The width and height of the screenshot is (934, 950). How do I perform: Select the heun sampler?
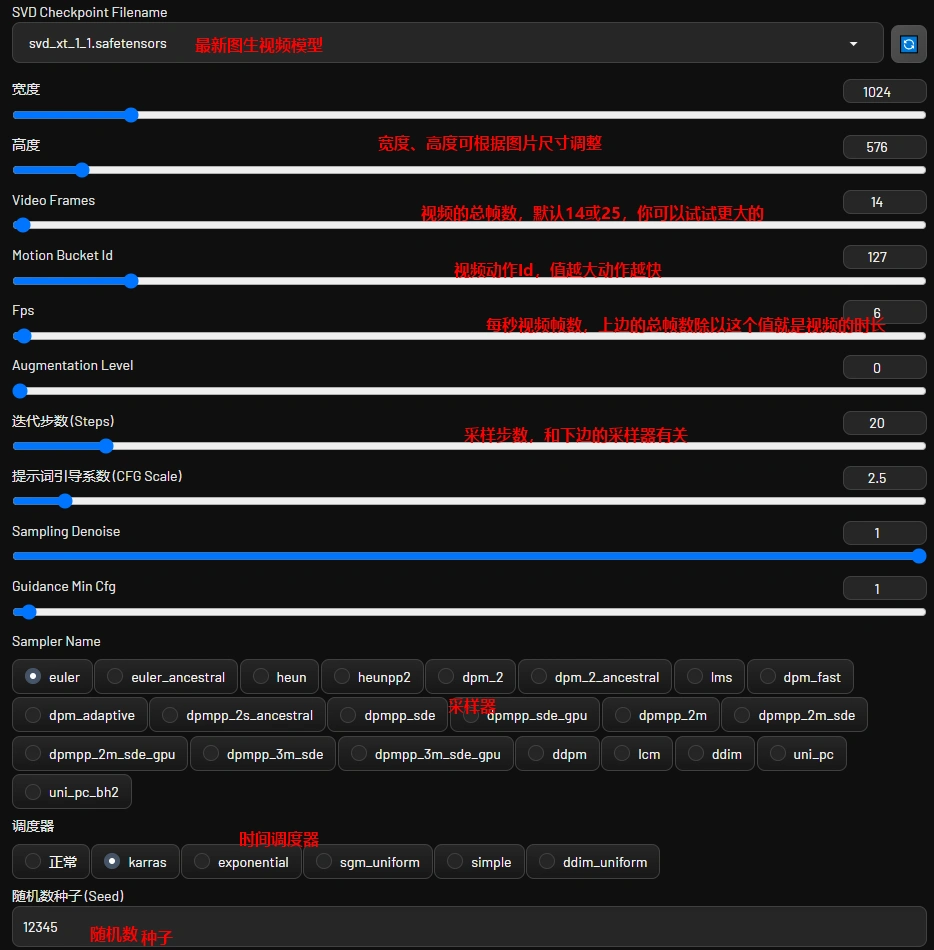(x=279, y=677)
